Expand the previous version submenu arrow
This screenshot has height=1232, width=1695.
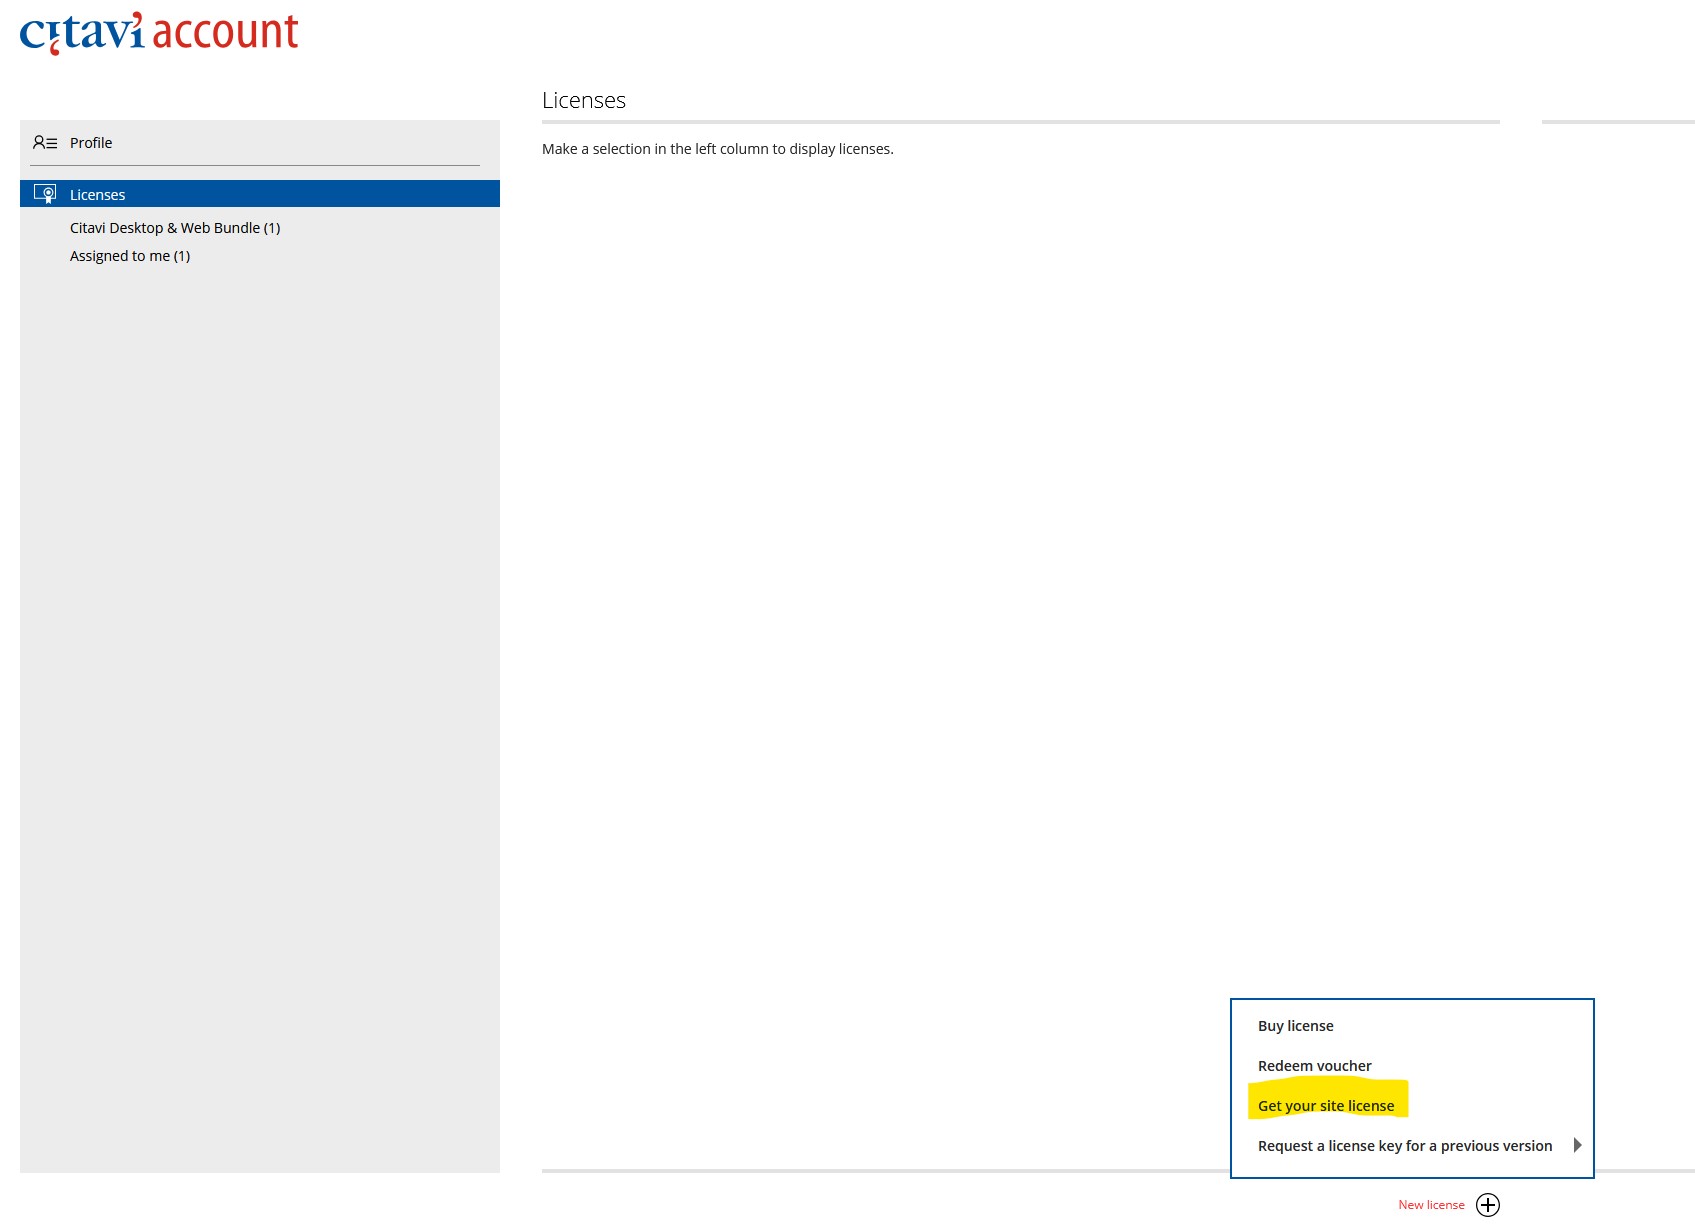click(1577, 1146)
